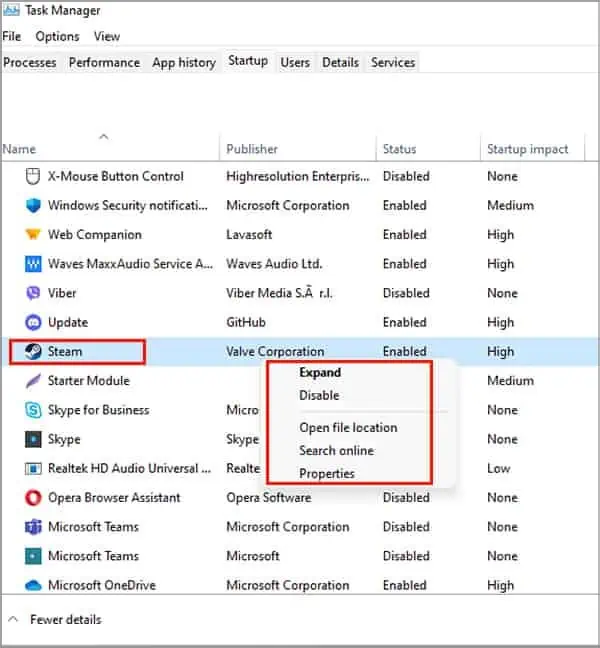Click the Fewer details link
Screen dimensions: 600x648
coord(66,619)
